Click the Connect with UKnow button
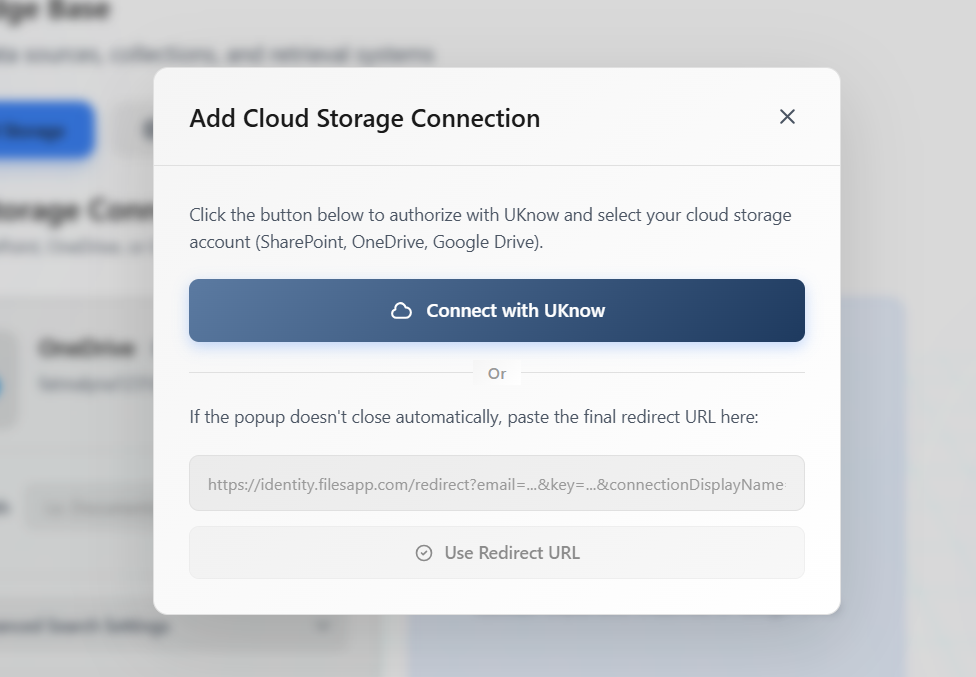976x677 pixels. coord(497,310)
